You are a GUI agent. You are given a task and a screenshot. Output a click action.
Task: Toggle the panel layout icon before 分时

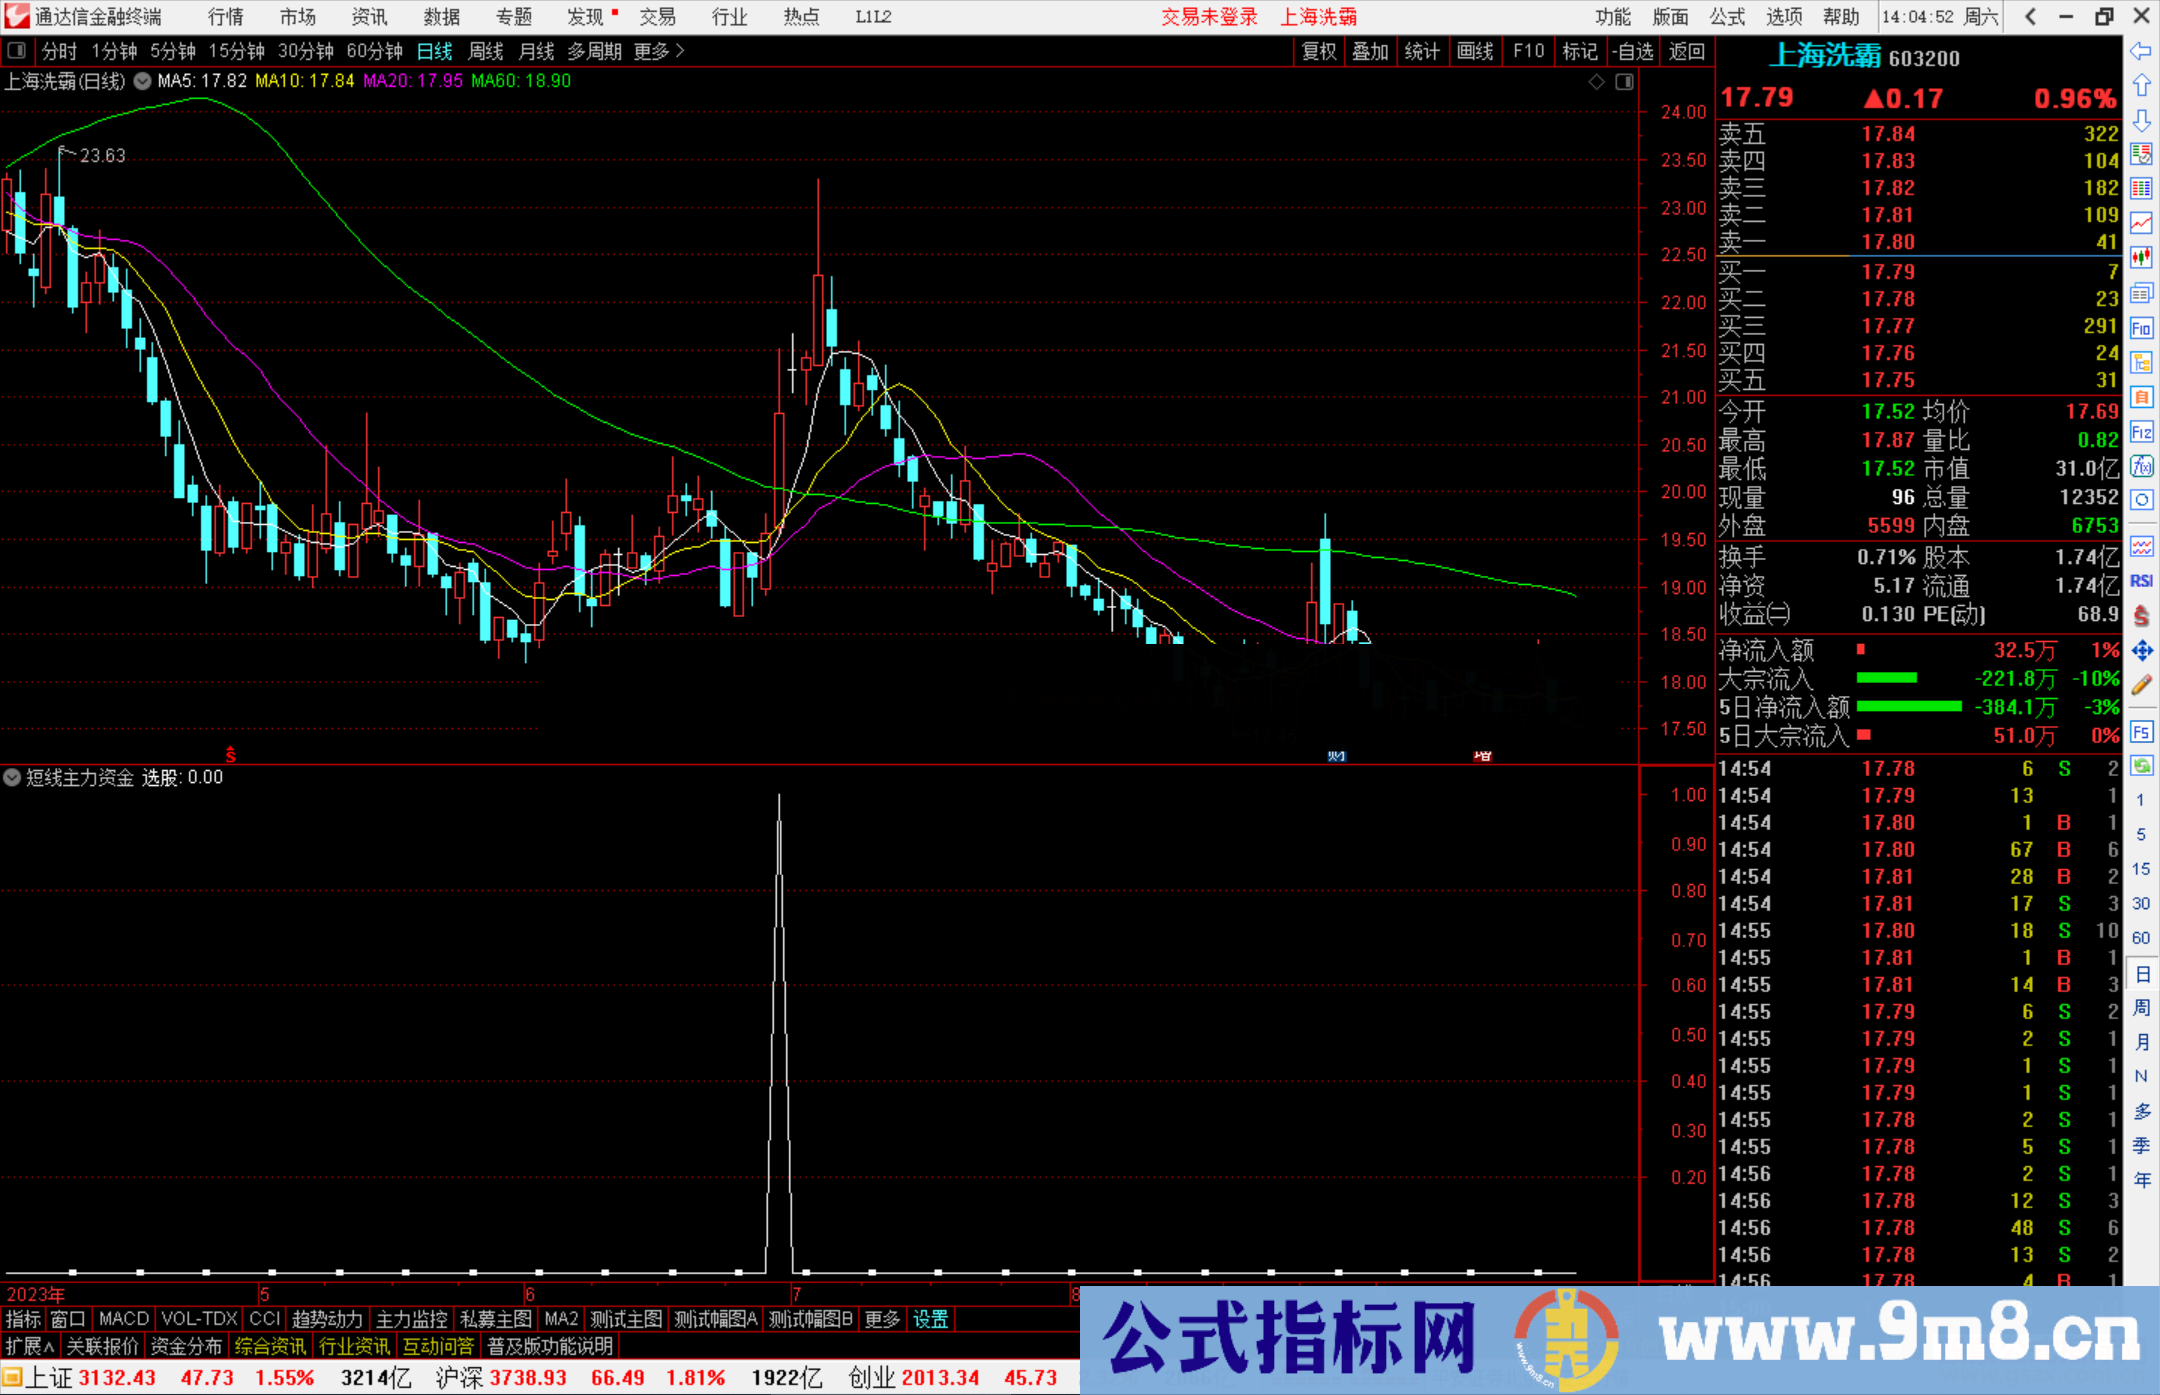click(x=17, y=50)
